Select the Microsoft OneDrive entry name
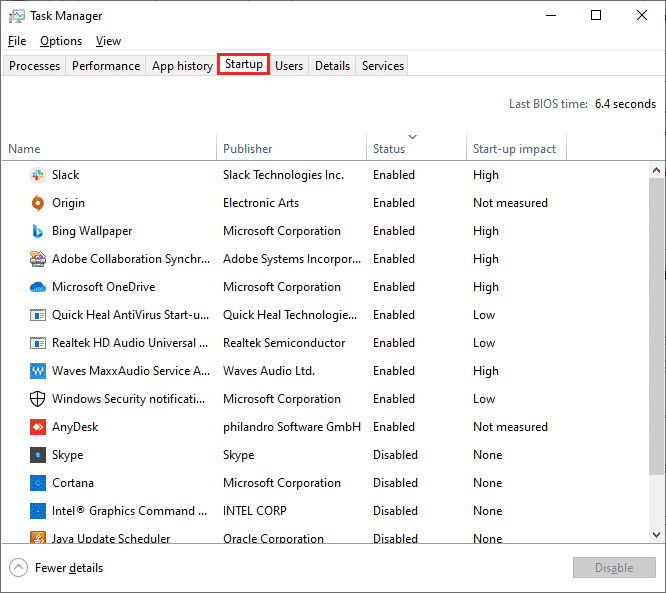Image resolution: width=666 pixels, height=593 pixels. [104, 287]
